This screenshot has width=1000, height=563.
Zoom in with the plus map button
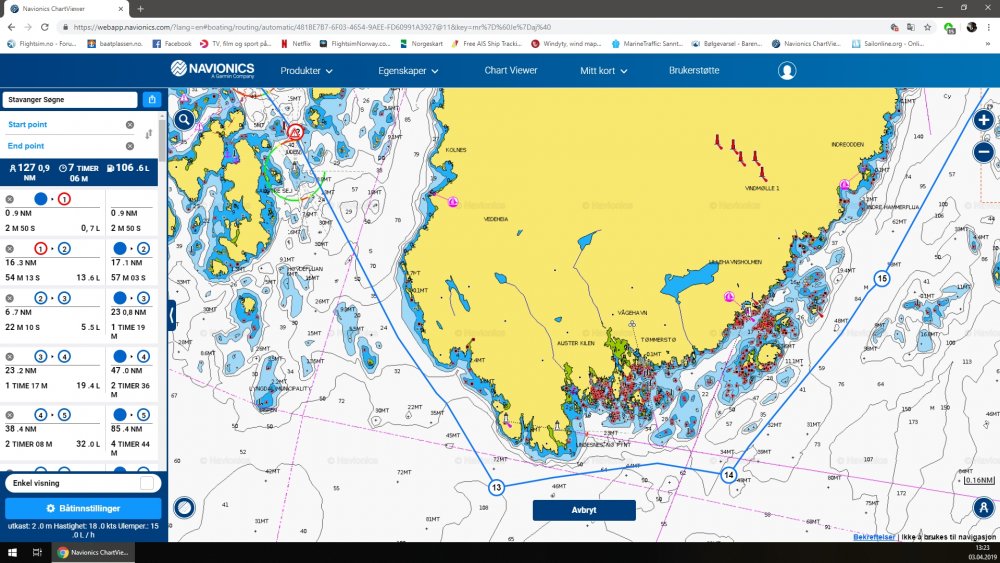(x=983, y=120)
